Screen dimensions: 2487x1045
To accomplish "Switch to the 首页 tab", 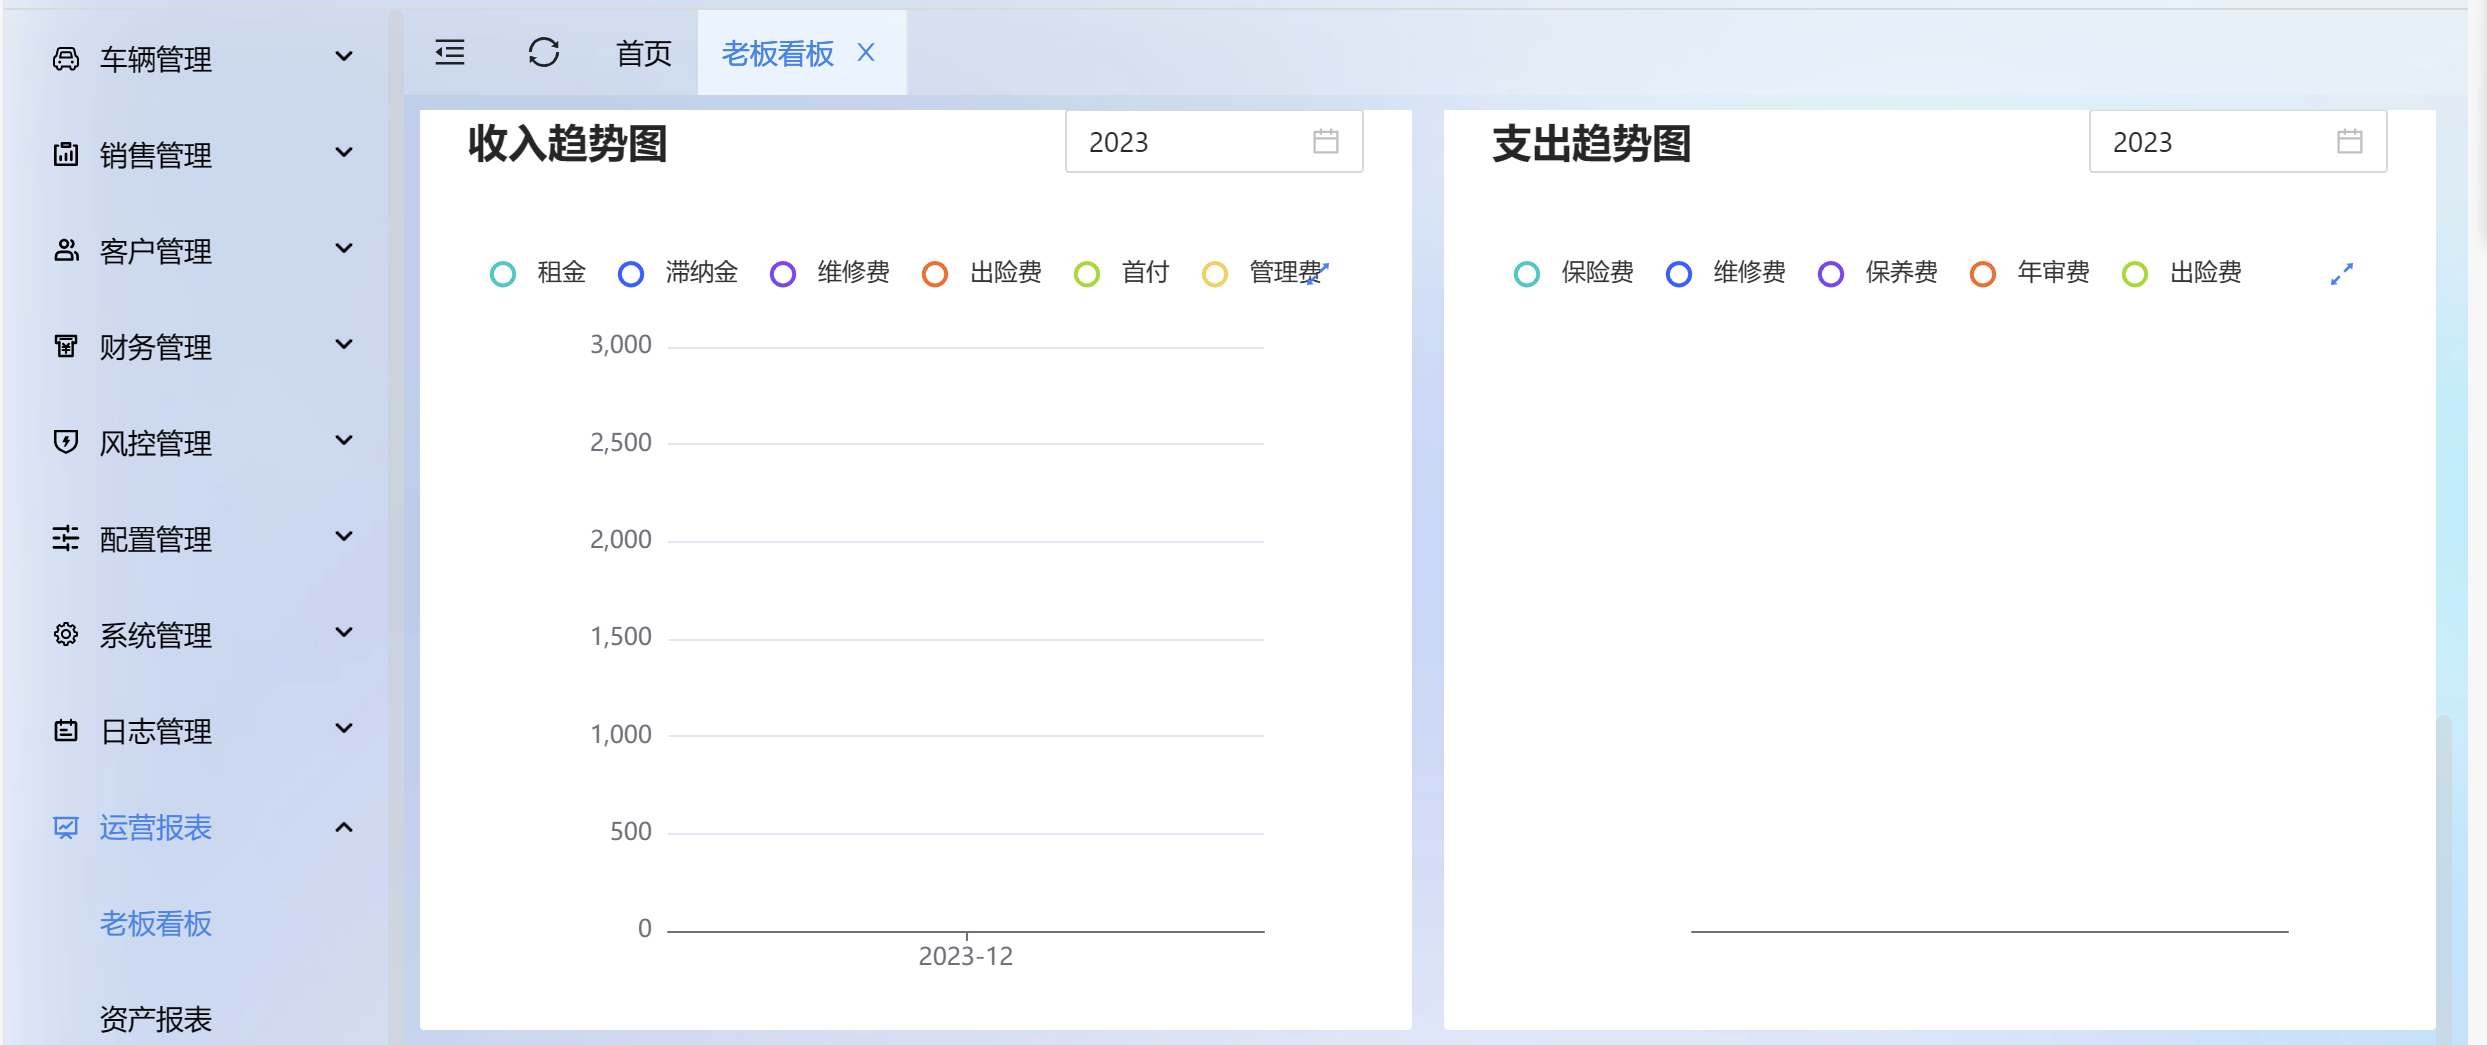I will [x=643, y=53].
